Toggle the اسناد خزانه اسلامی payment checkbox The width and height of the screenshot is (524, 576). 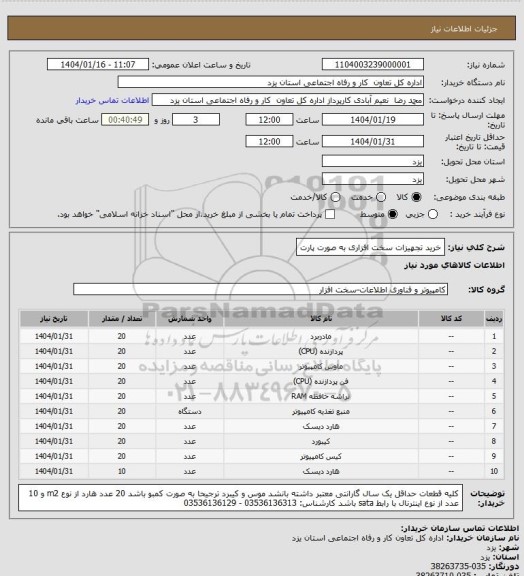click(x=330, y=214)
